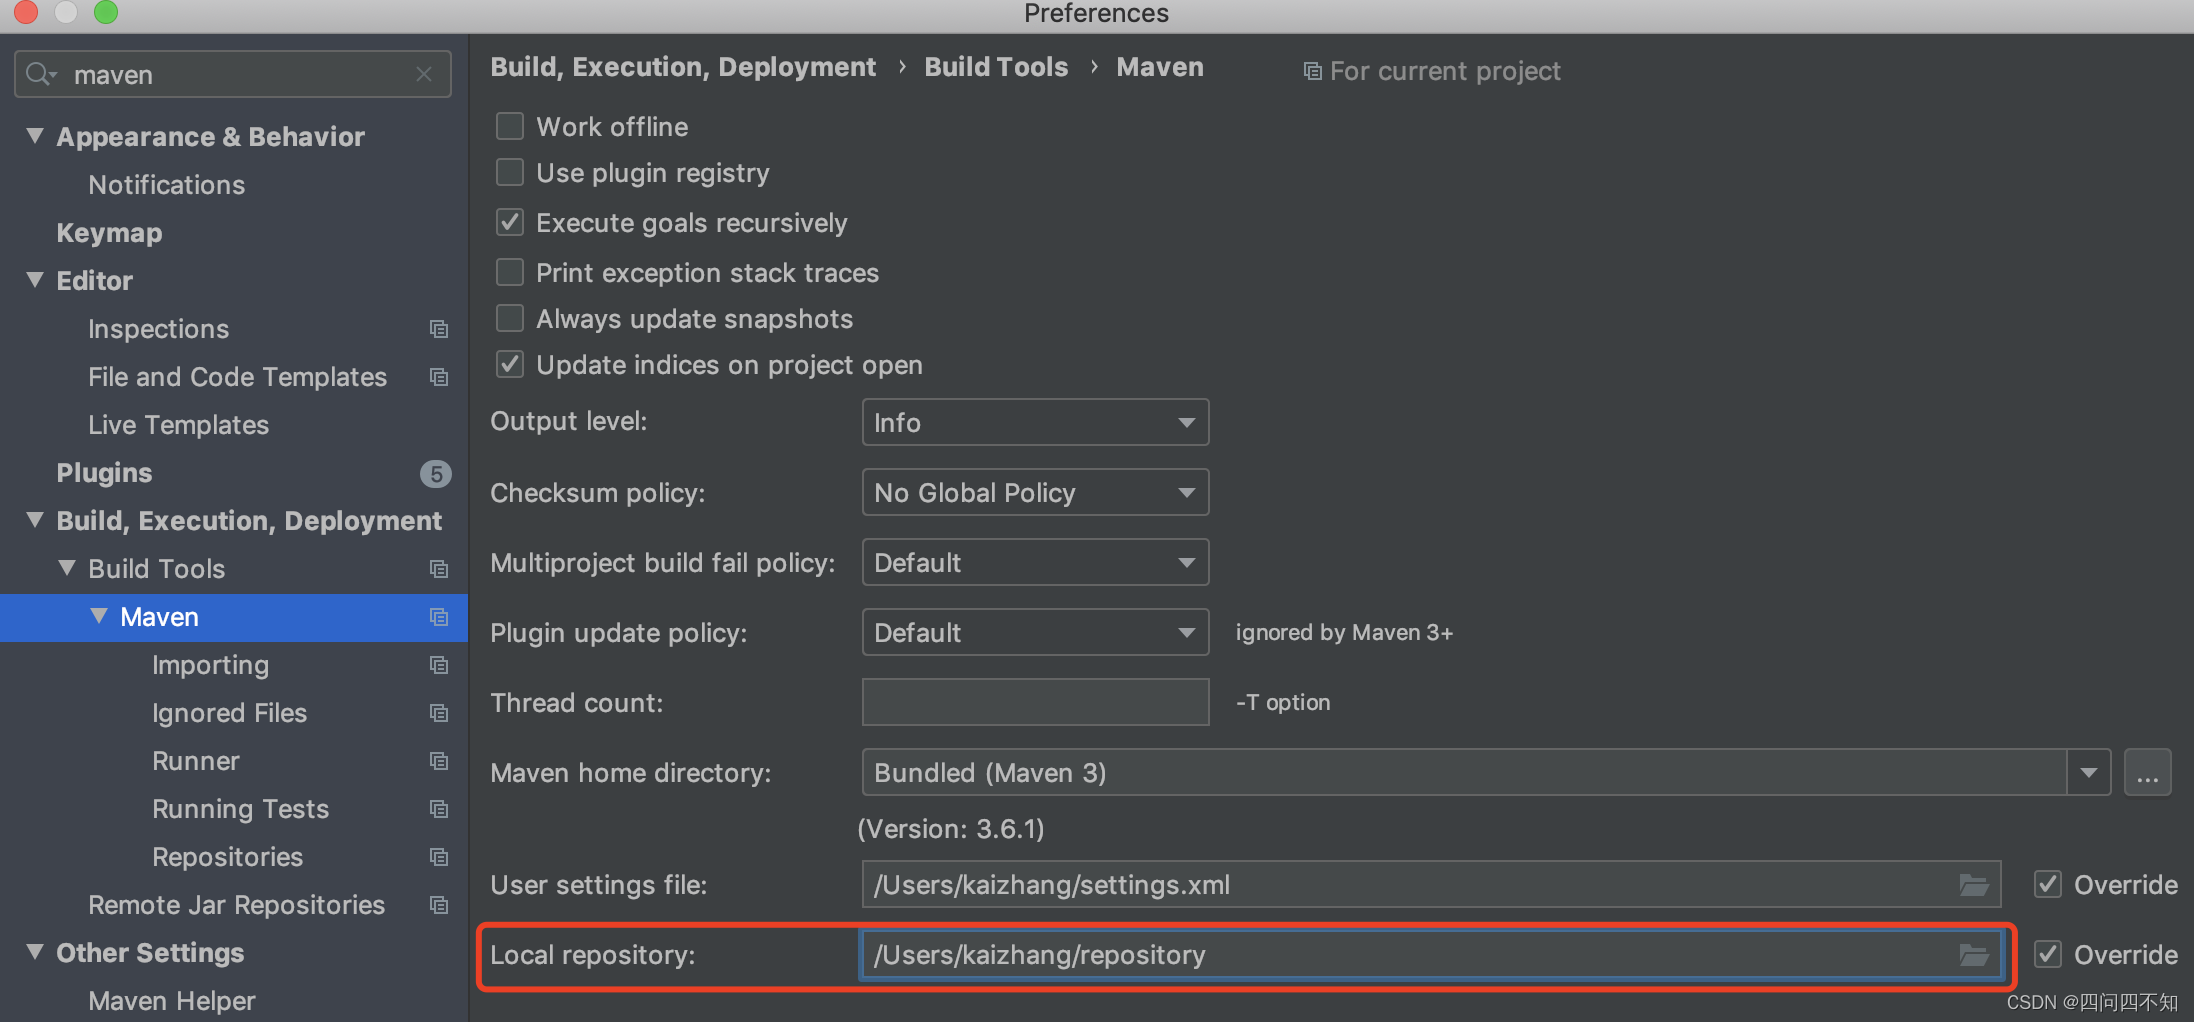Toggle Always update snapshots checkbox
The height and width of the screenshot is (1022, 2194).
[x=510, y=318]
